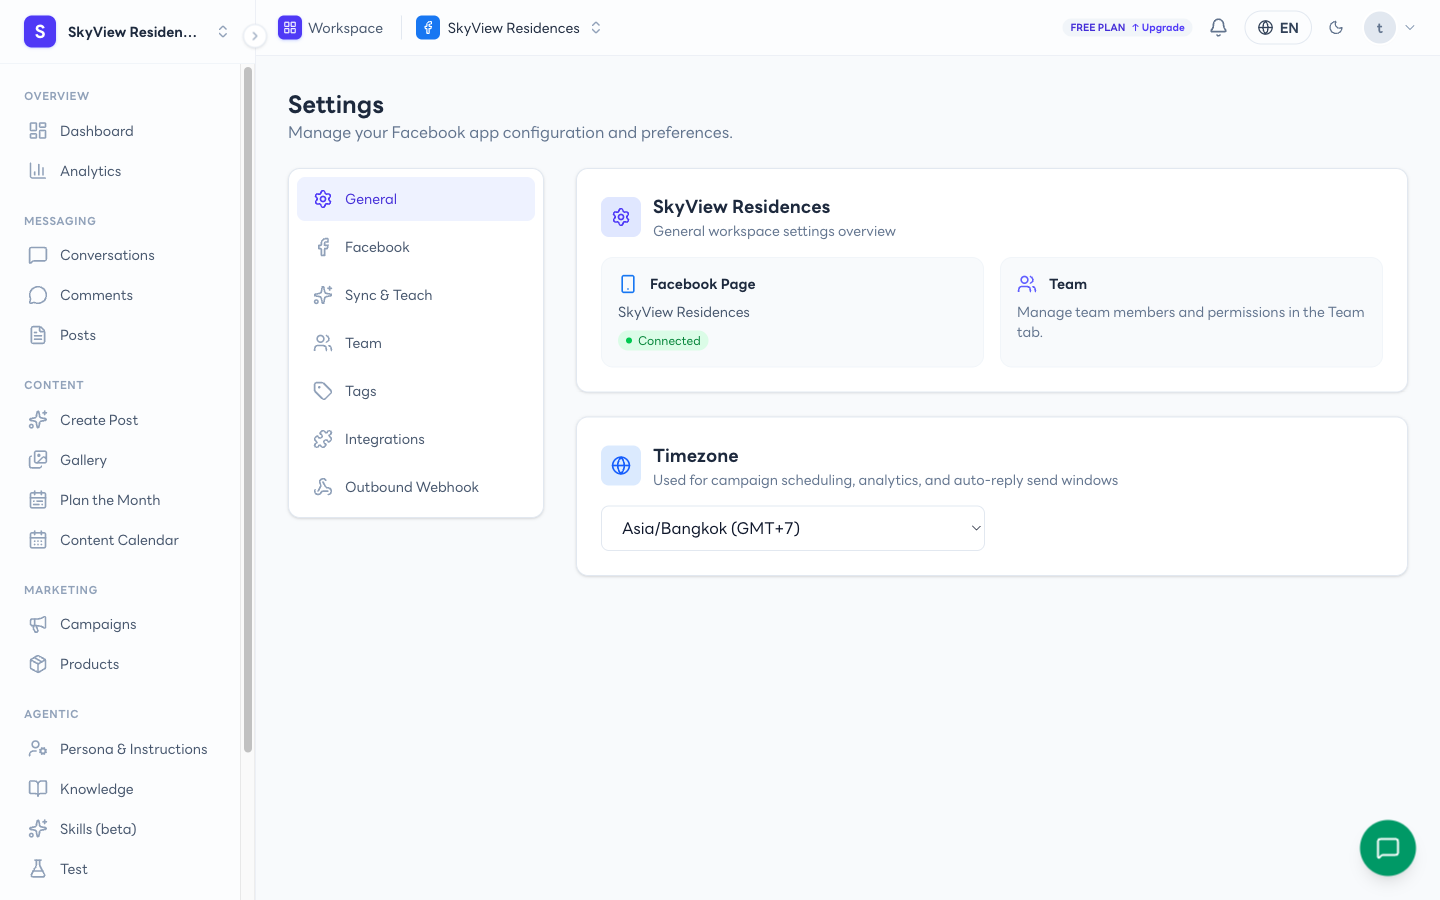Select the General settings tab
Screen dimensions: 1440x900
pyautogui.click(x=416, y=199)
